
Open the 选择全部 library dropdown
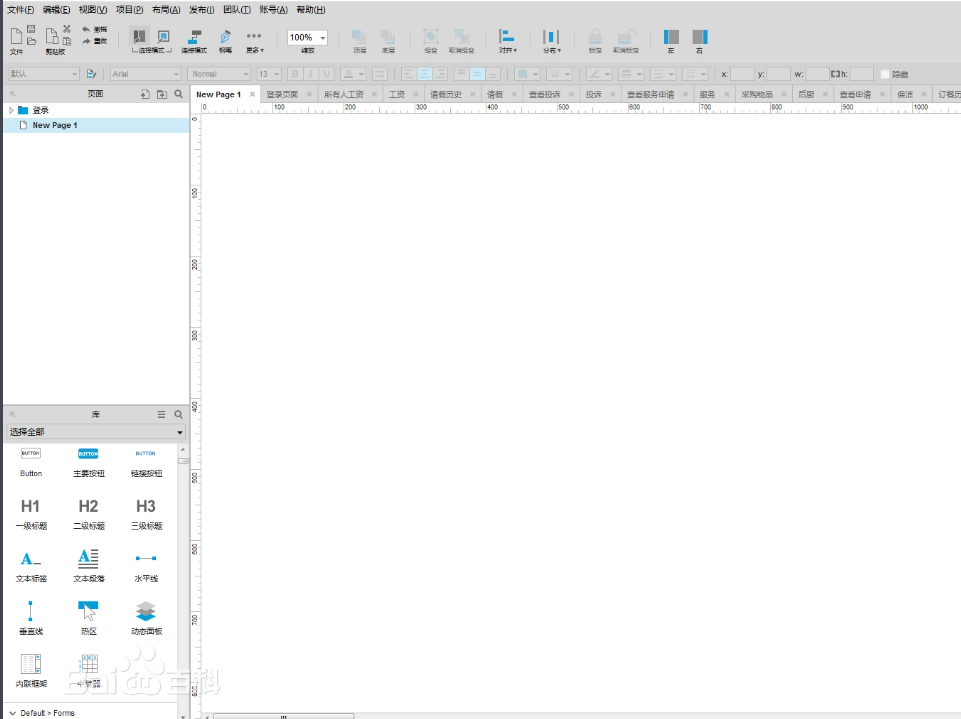click(x=96, y=432)
